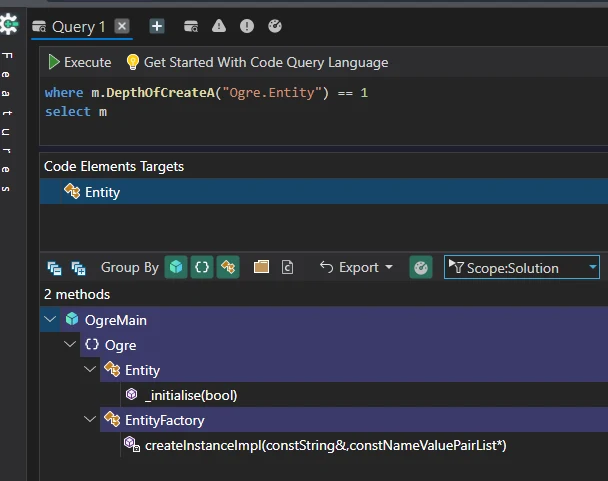Image resolution: width=608 pixels, height=481 pixels.
Task: Open Get Started With Code Query Language
Action: (266, 62)
